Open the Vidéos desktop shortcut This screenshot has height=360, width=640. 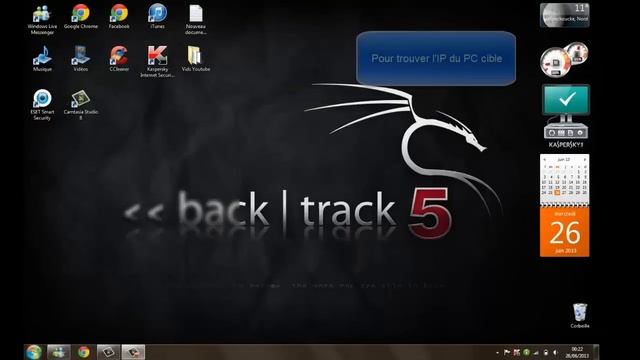80,59
